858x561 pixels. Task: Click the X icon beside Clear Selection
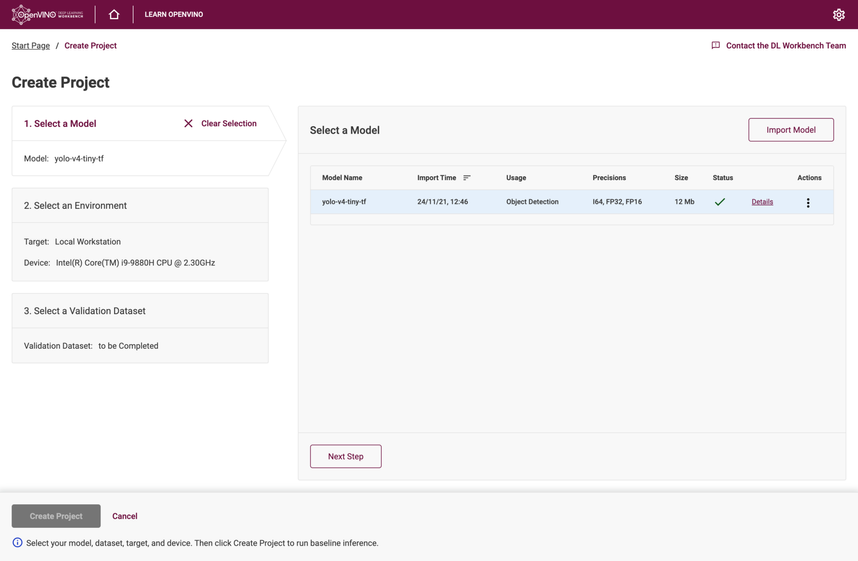(x=188, y=124)
